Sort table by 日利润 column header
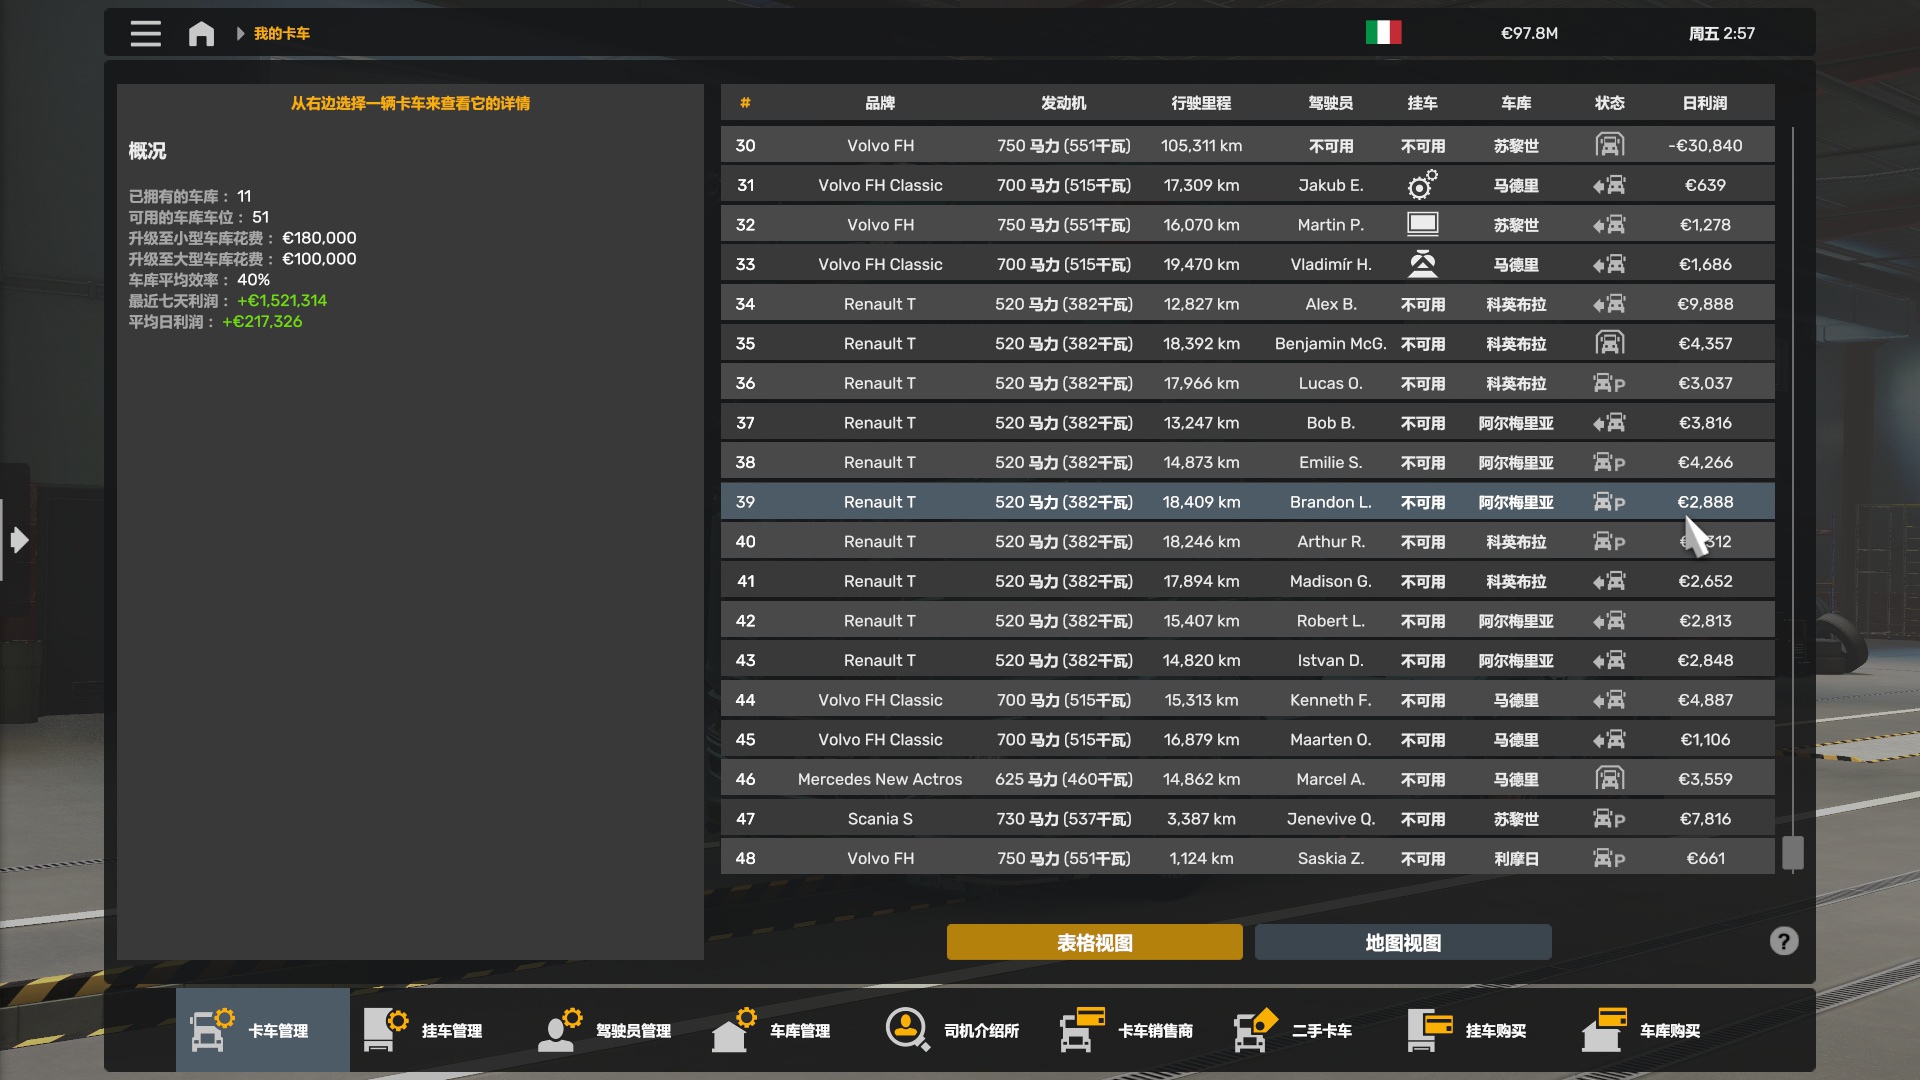Screen dimensions: 1920x1080 [1704, 103]
